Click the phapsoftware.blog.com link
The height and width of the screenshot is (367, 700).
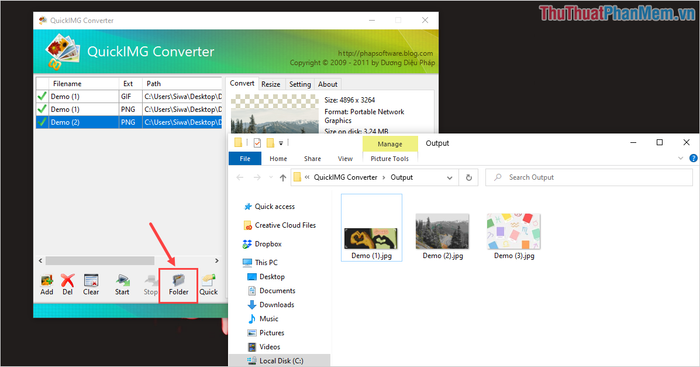(385, 53)
